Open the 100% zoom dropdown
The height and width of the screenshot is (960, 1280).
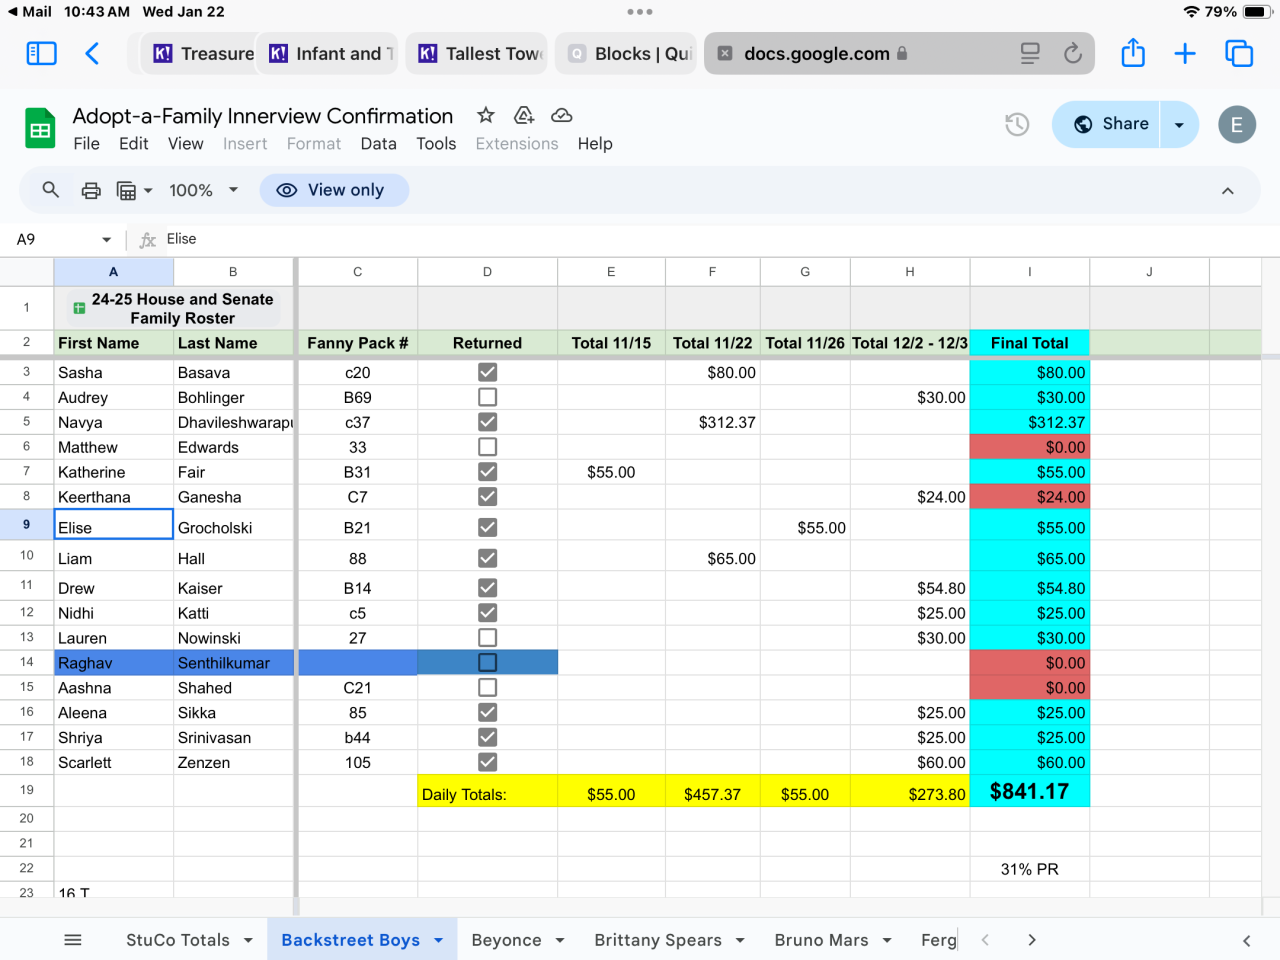tap(204, 190)
